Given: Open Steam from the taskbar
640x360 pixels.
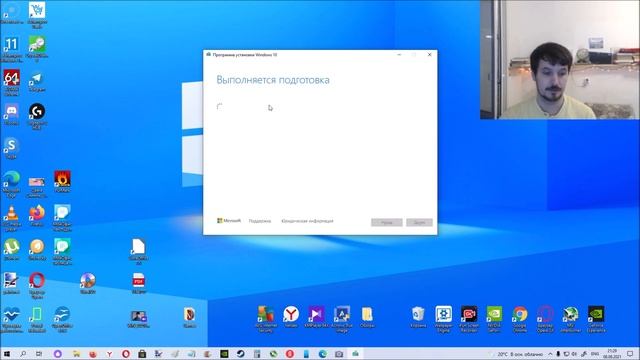Looking at the screenshot, I should point(240,354).
